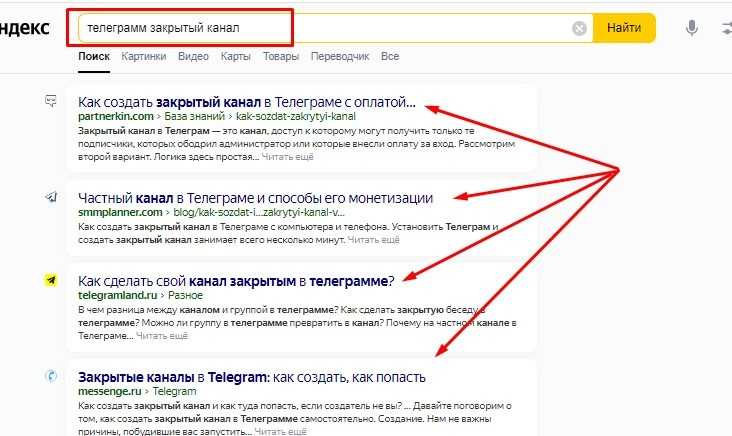This screenshot has width=732, height=436.
Task: Click the 'Разное' breadcrumb link
Action: (x=185, y=295)
